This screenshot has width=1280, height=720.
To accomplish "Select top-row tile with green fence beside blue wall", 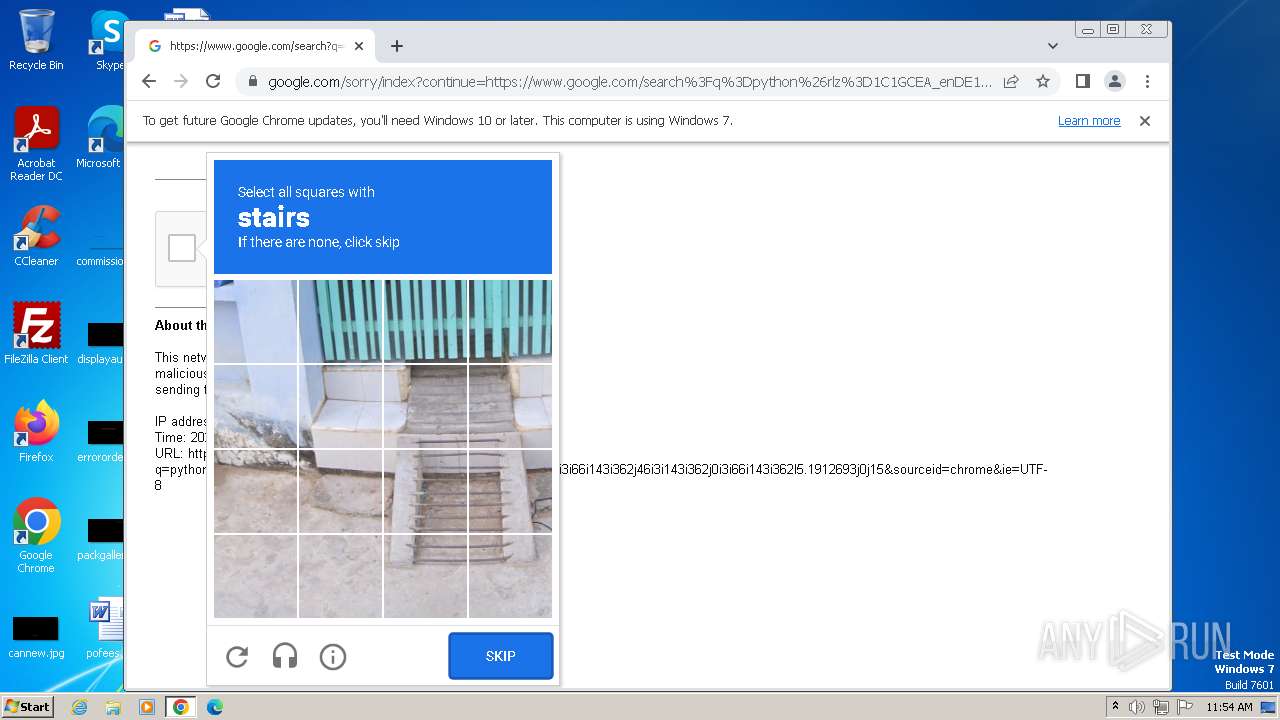I will click(x=340, y=321).
